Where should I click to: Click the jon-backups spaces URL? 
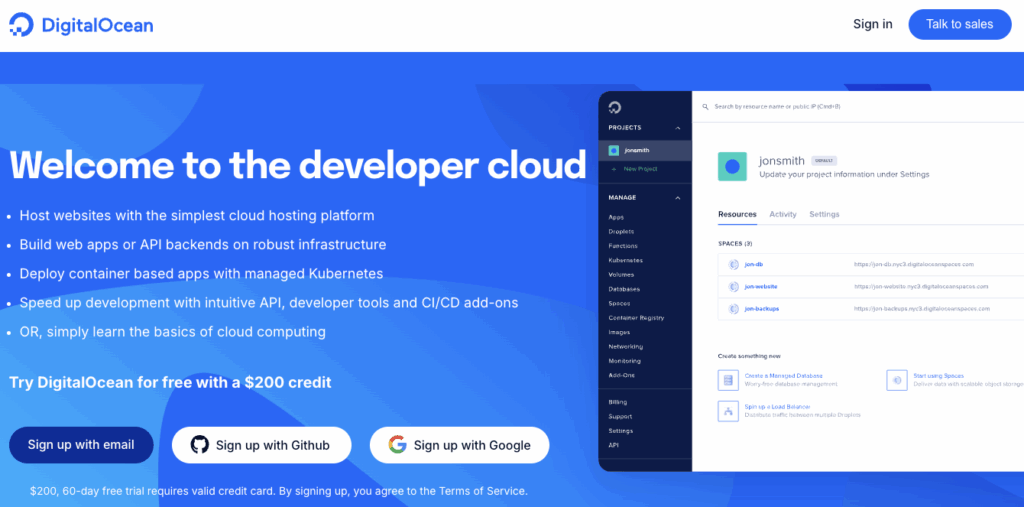[921, 308]
